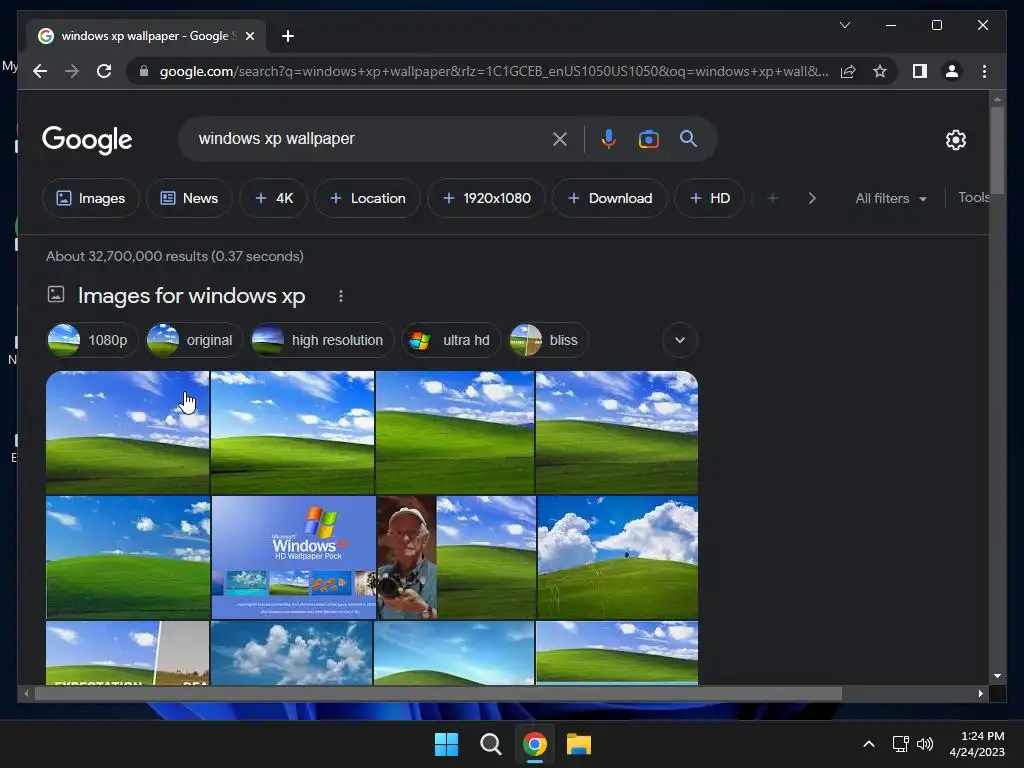Add the HD filter chip
1024x768 pixels.
point(709,198)
